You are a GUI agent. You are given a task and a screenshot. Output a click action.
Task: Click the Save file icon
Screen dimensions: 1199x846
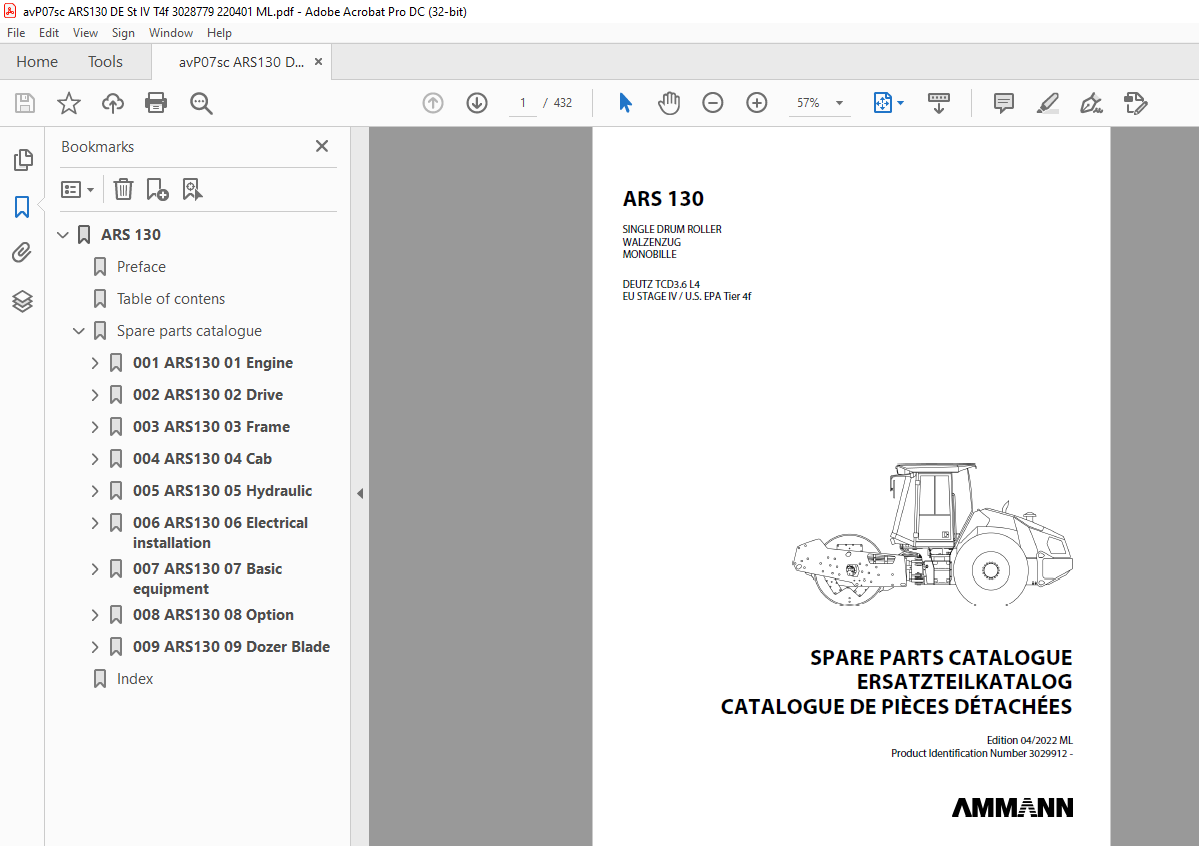24,102
